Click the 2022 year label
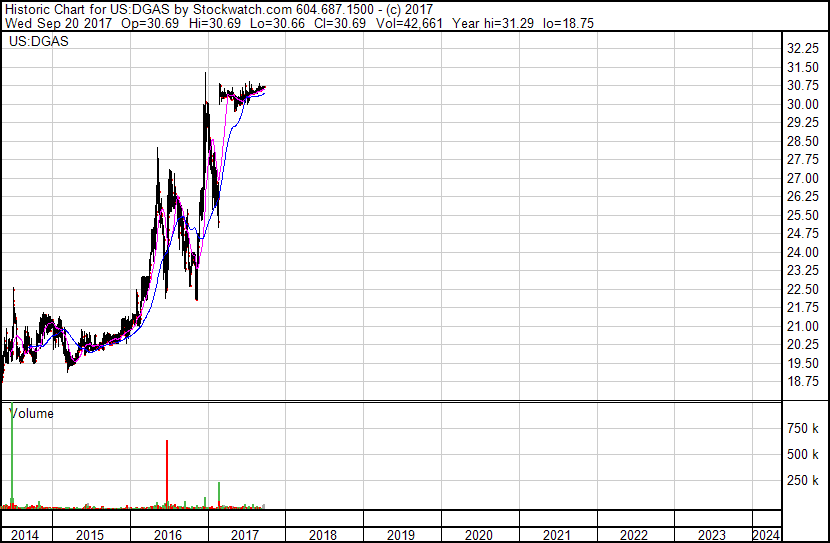Screen dimensions: 830x543 coord(634,535)
